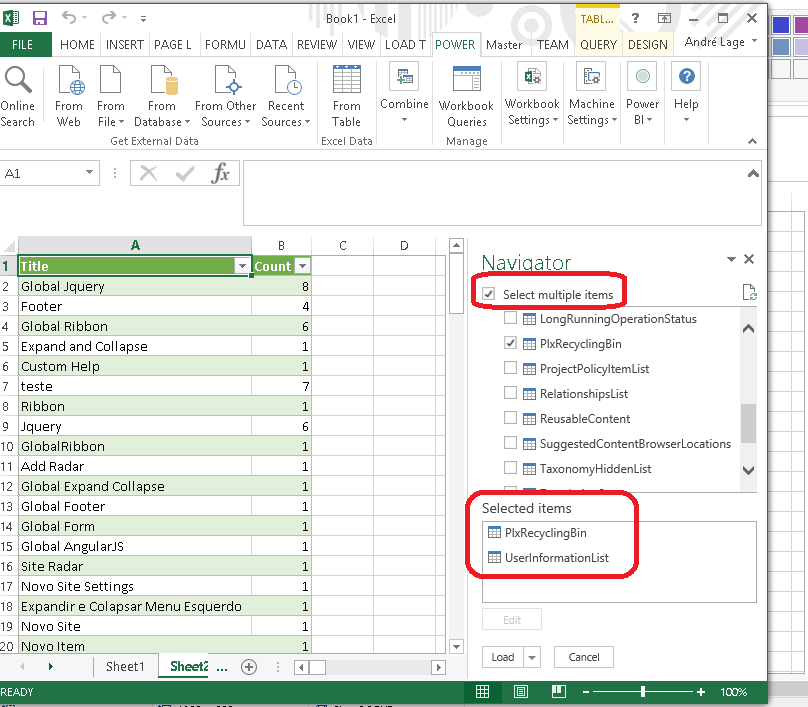808x707 pixels.
Task: Open the Load button dropdown arrow
Action: [532, 658]
